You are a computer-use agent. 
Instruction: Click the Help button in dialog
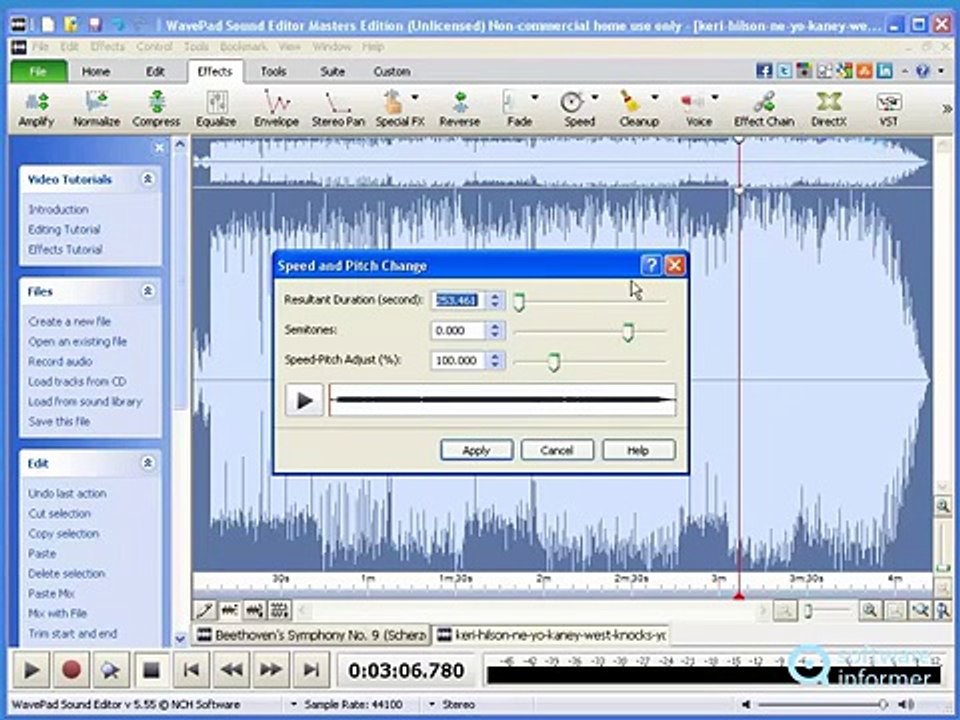638,450
